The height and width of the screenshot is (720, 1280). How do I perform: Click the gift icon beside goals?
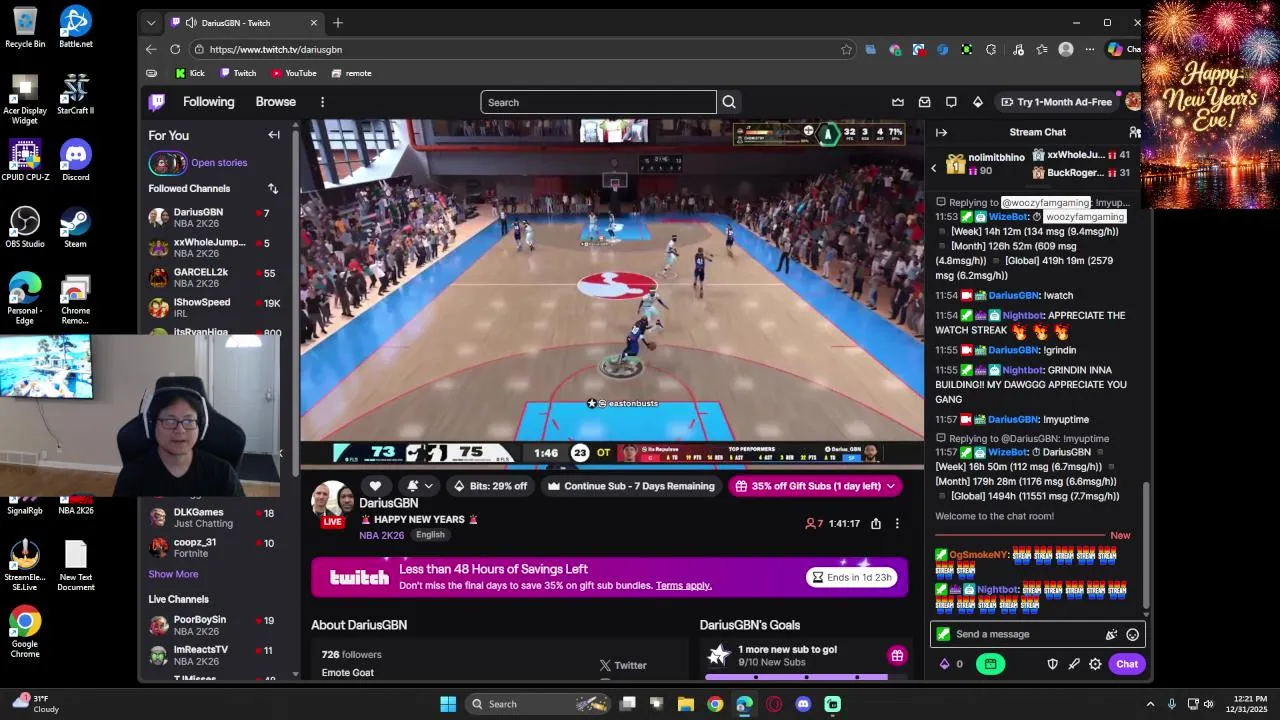pos(897,656)
